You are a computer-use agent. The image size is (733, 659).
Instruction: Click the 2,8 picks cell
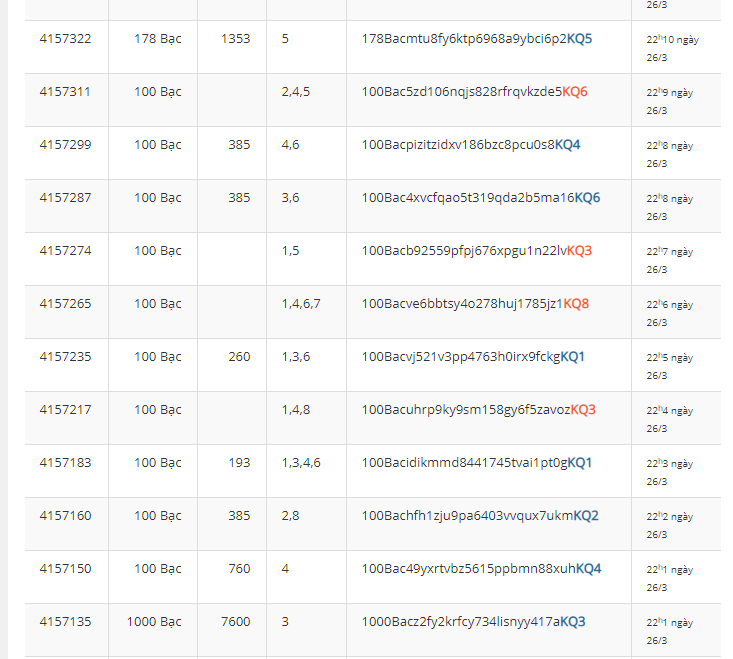pyautogui.click(x=290, y=516)
